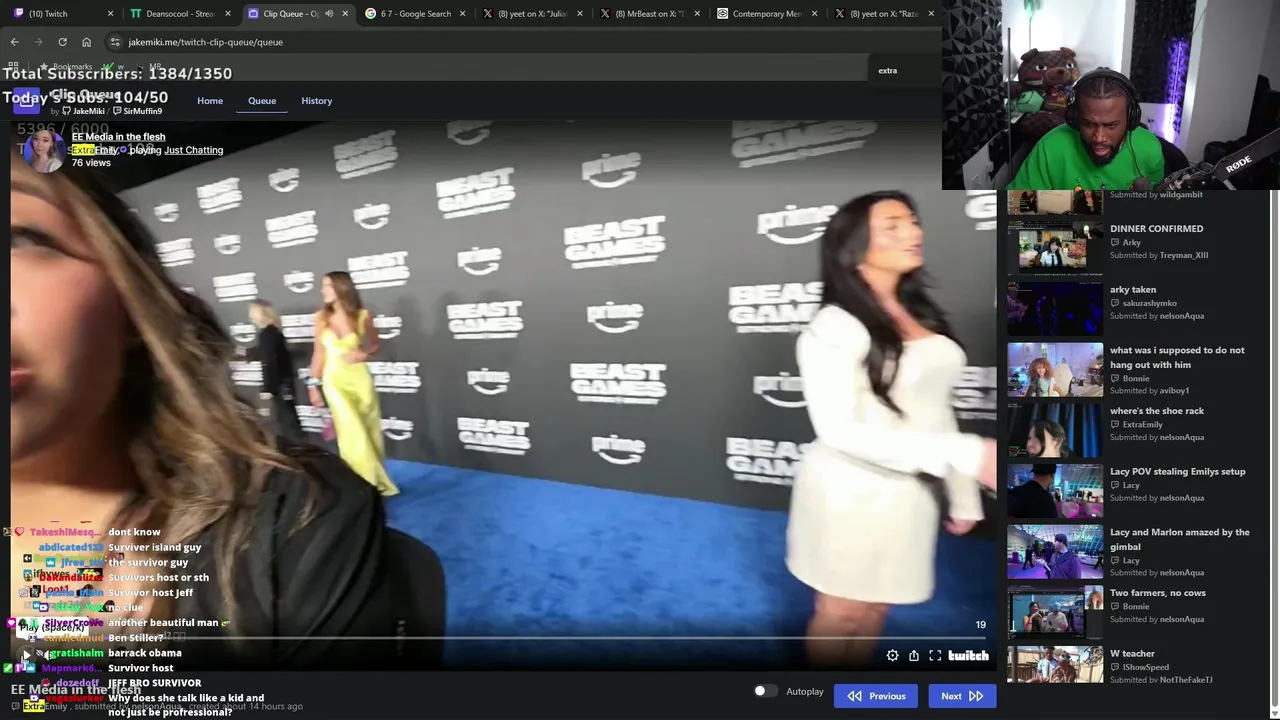Enter fullscreen on the clip player
The height and width of the screenshot is (720, 1280).
click(935, 656)
